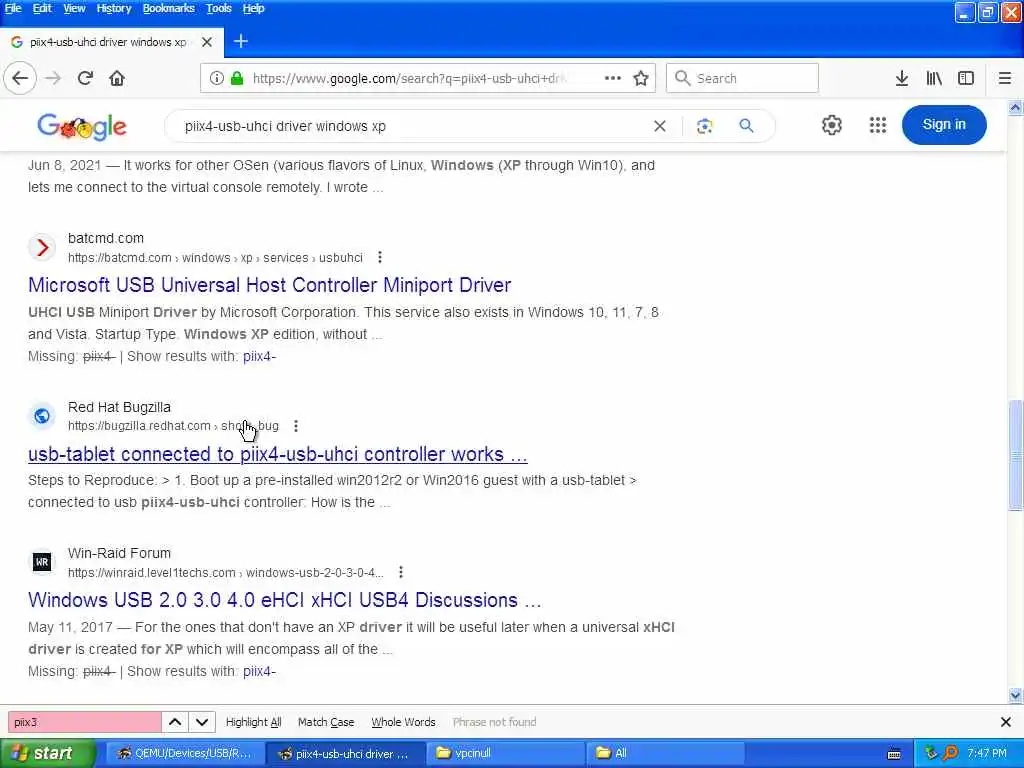Screen dimensions: 1024x768
Task: Switch to vpcinull folder in taskbar
Action: [x=505, y=753]
